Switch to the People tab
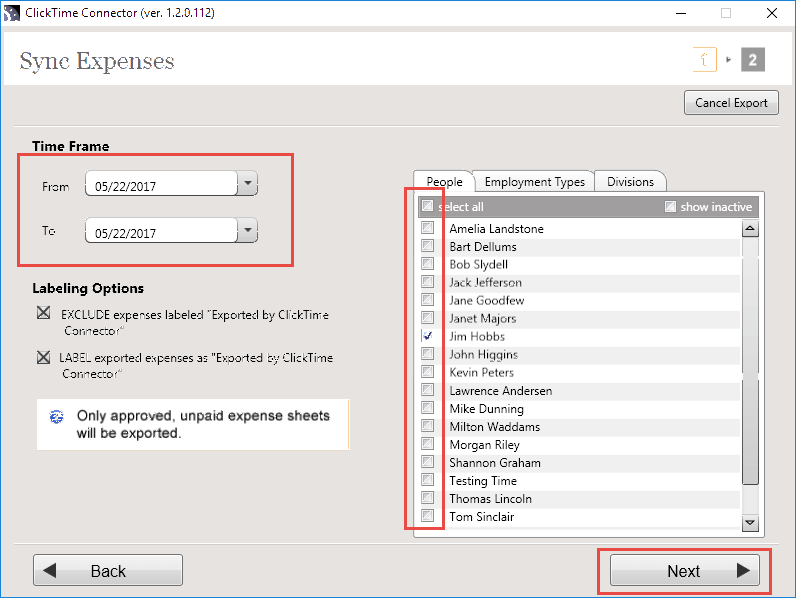 (x=444, y=182)
